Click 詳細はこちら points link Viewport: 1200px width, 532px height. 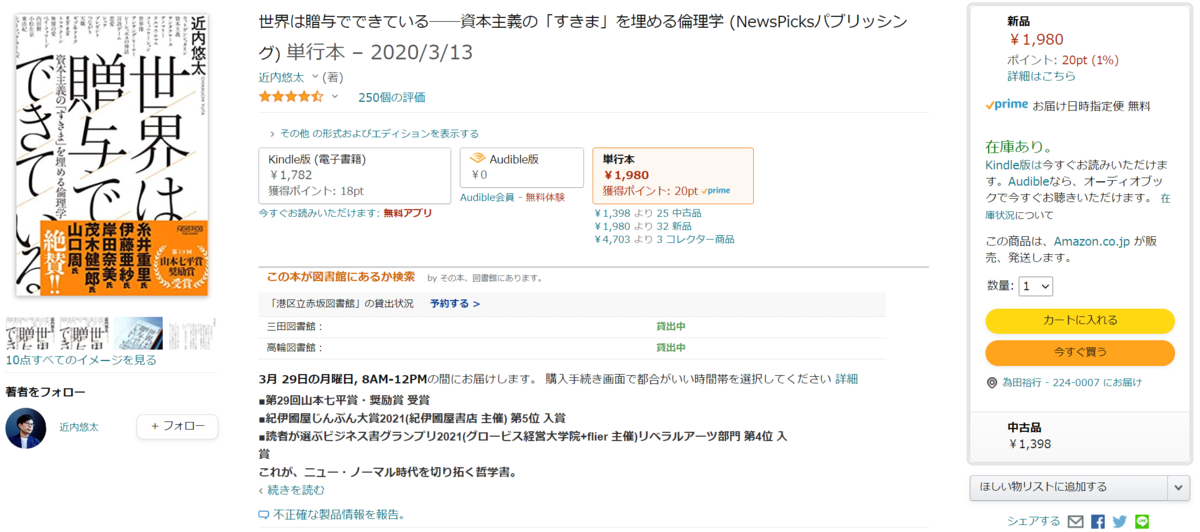point(1041,76)
